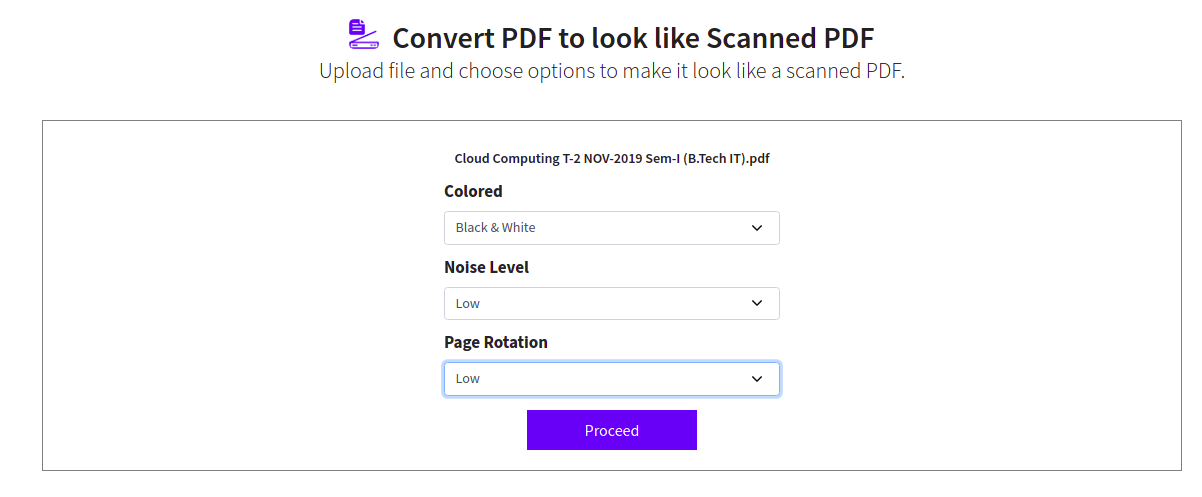The width and height of the screenshot is (1202, 497).
Task: Click the '.pdf' extension in the filename
Action: 757,158
